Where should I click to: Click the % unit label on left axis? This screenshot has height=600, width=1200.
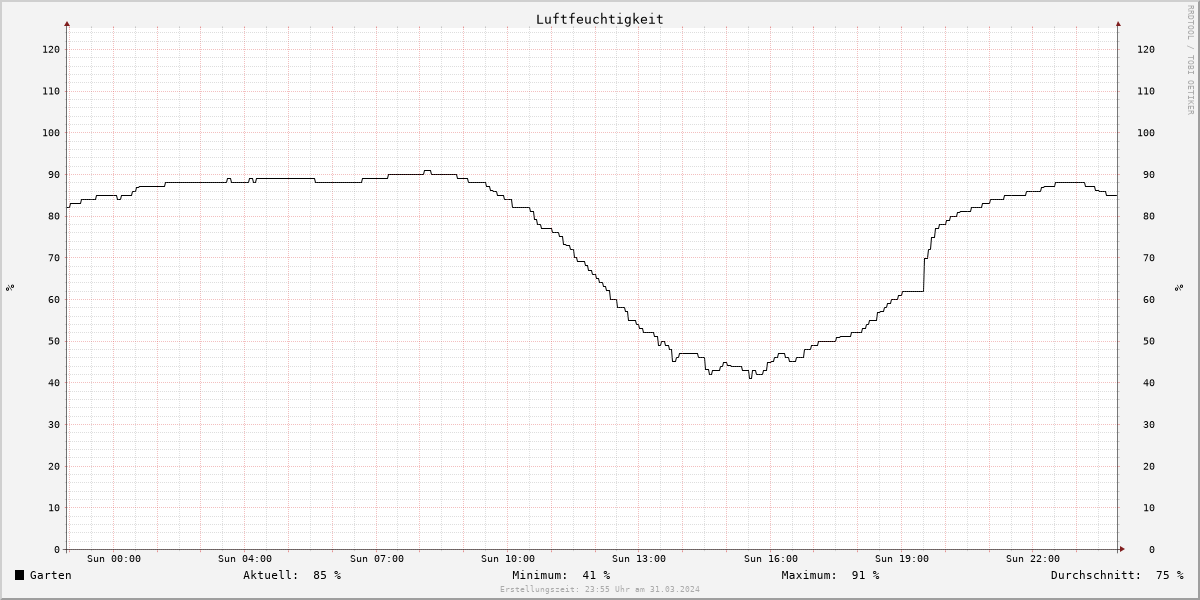pos(10,287)
